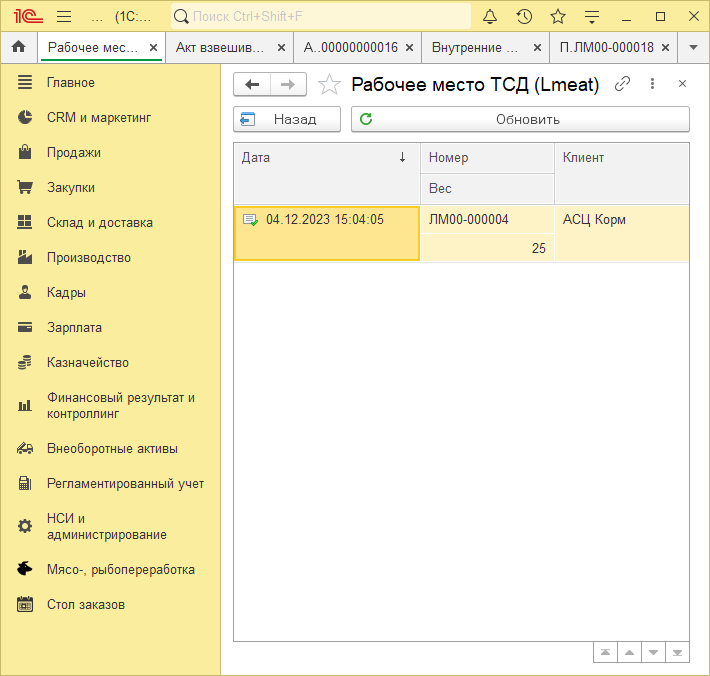Click НСИ и администрирование gear icon
This screenshot has width=710, height=676.
pyautogui.click(x=25, y=526)
